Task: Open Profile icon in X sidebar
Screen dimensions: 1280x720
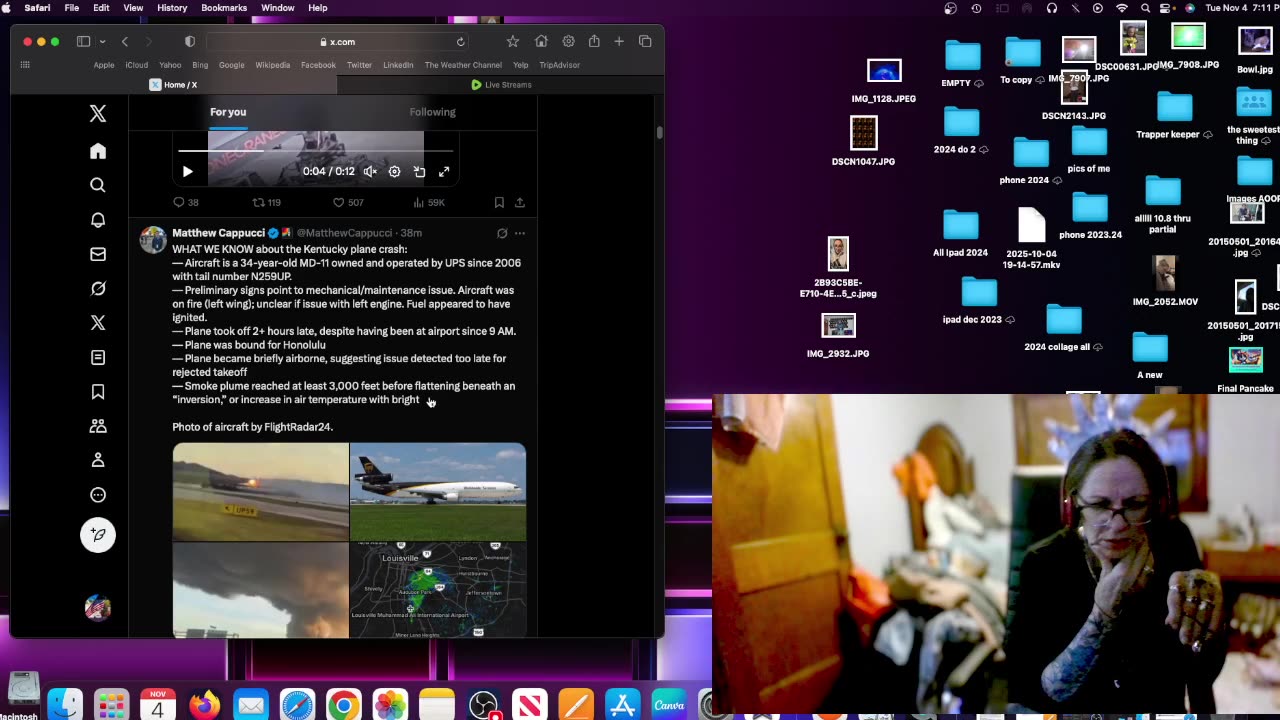Action: point(98,460)
